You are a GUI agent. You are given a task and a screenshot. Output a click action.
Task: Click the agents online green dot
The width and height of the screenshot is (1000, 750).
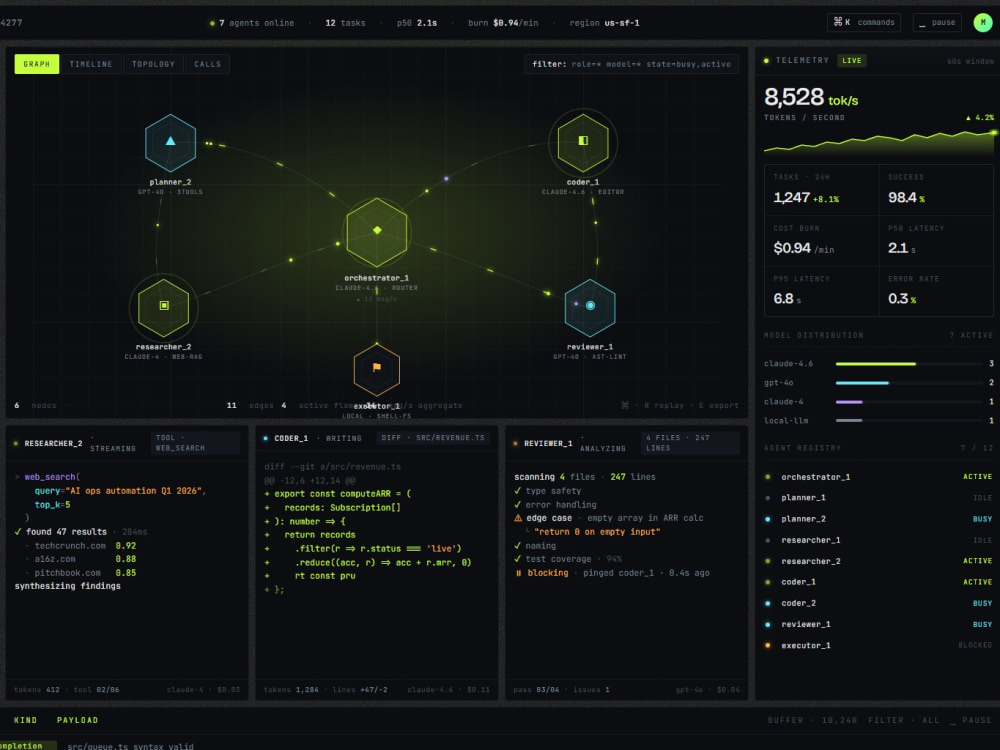tap(212, 23)
